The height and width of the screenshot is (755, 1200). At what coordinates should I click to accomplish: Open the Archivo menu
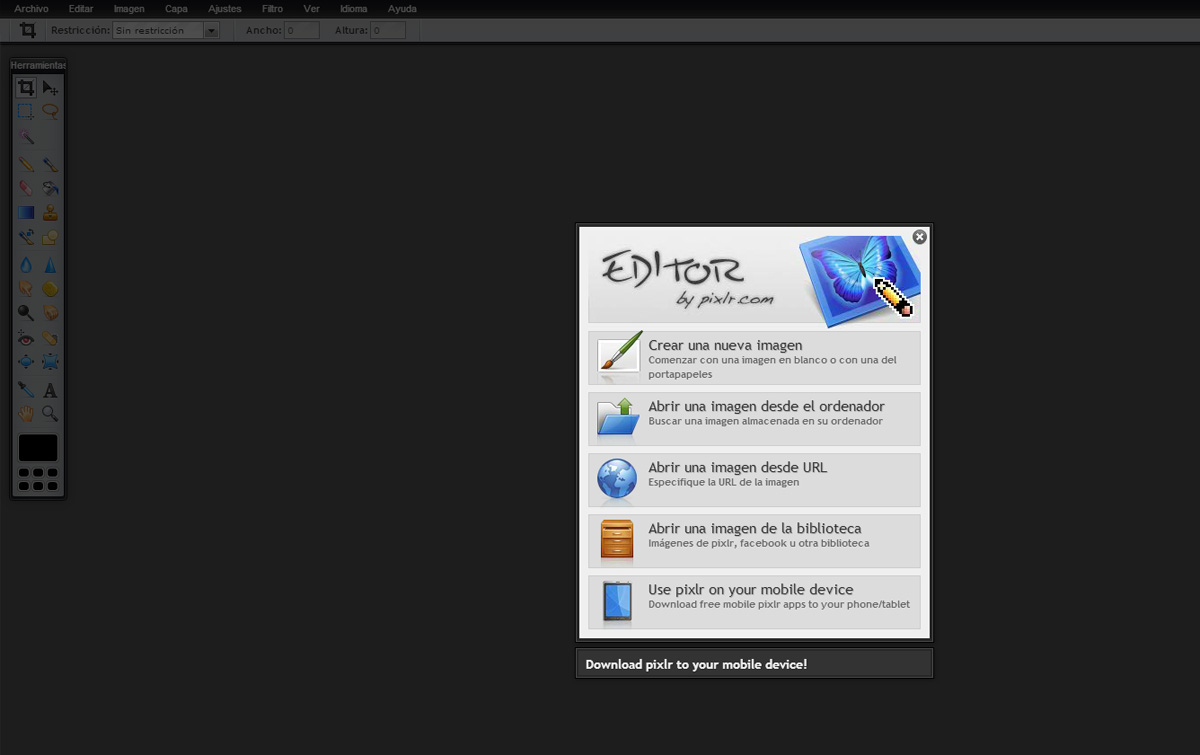(x=31, y=9)
